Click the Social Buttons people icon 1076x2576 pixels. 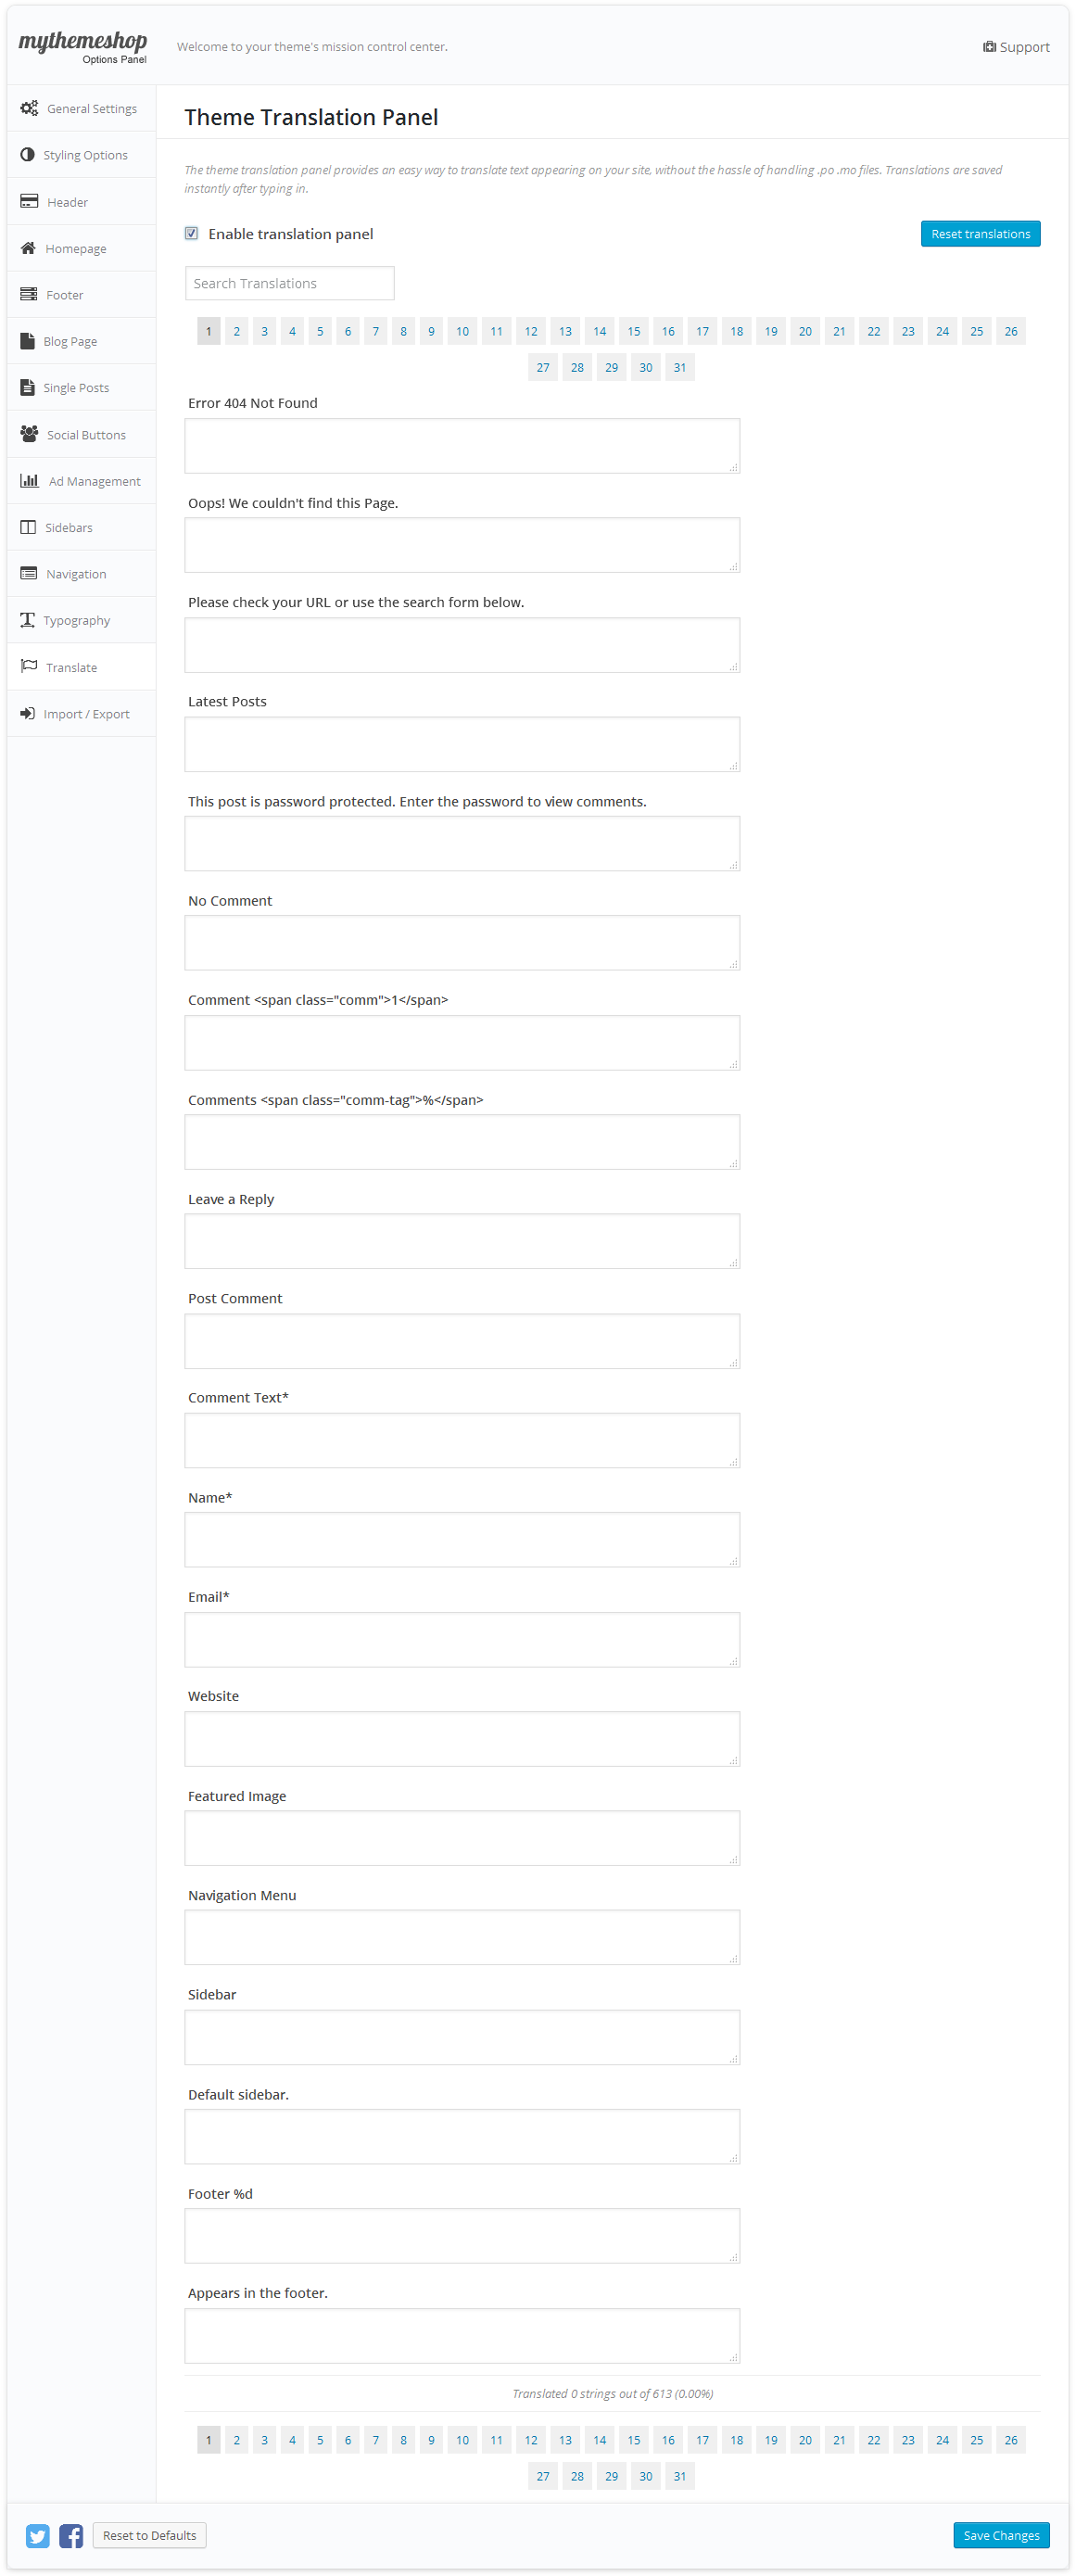click(x=29, y=434)
